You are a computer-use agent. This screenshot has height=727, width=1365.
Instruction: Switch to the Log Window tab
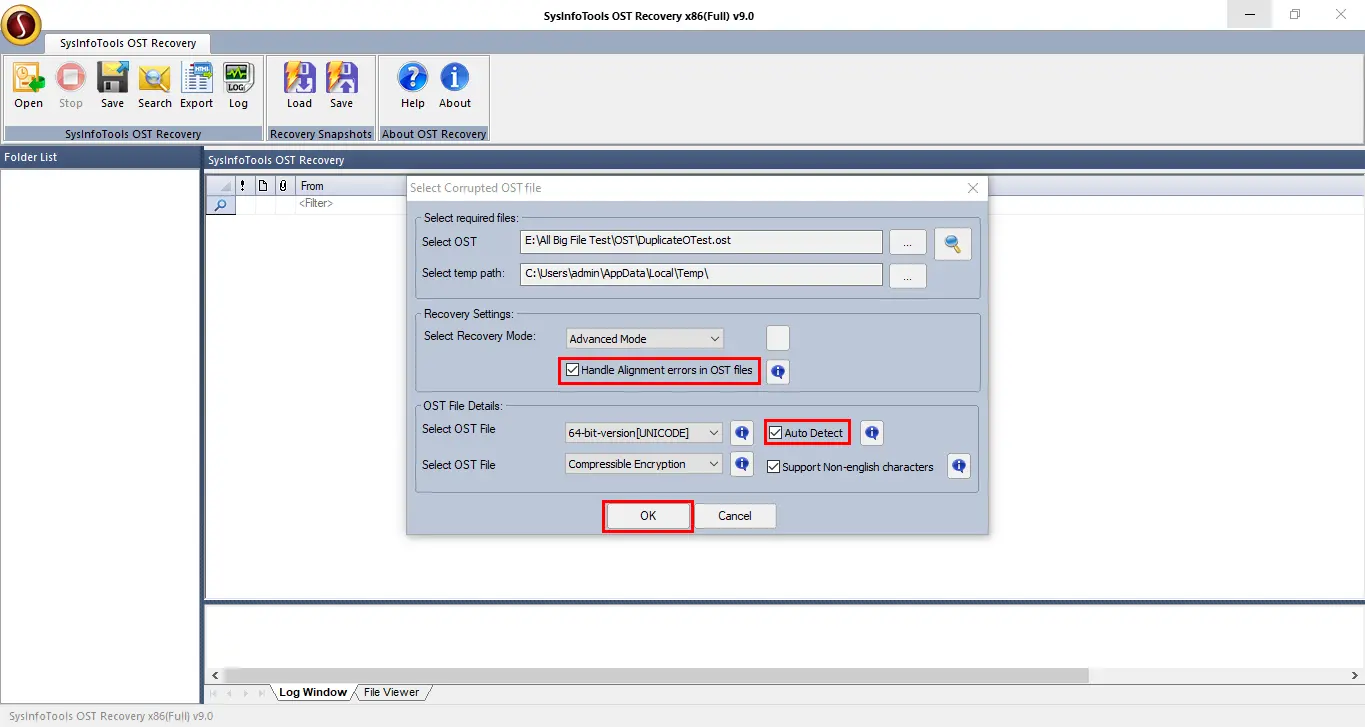tap(312, 692)
